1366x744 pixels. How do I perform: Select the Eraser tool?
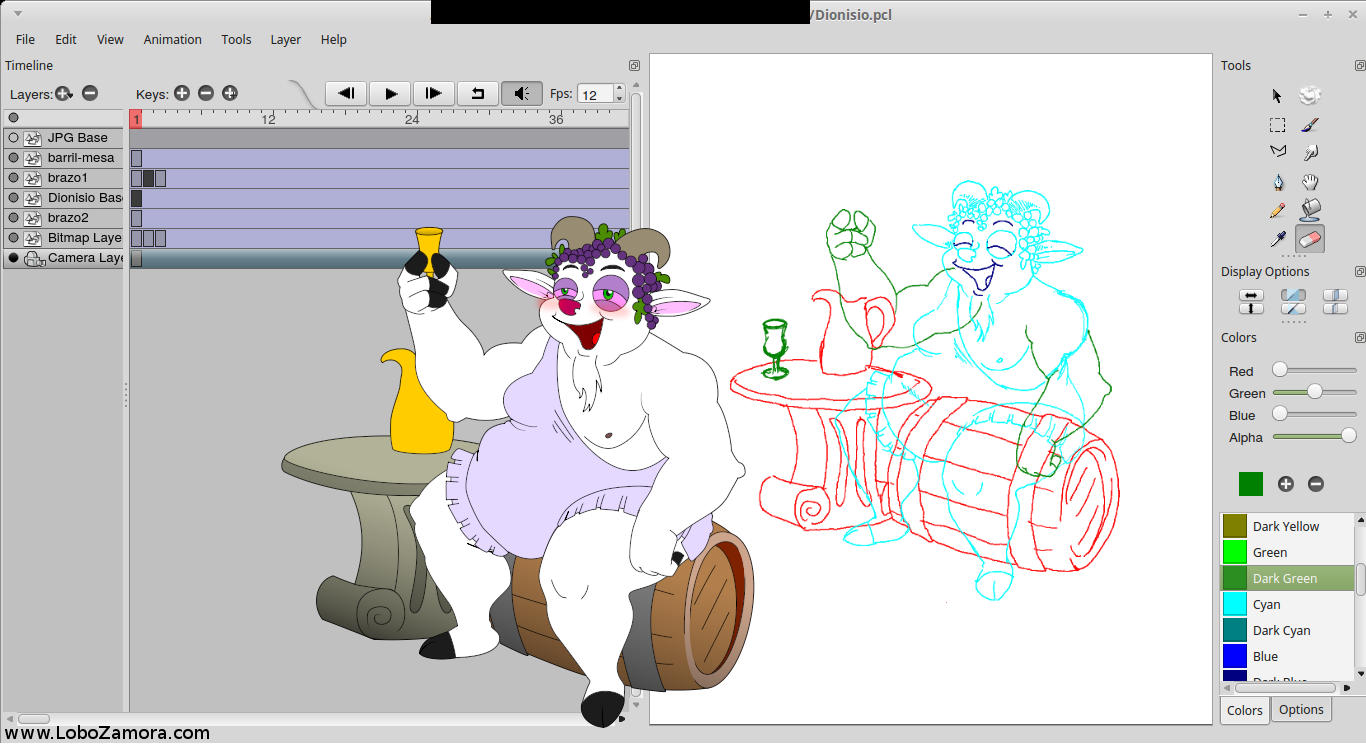tap(1310, 239)
